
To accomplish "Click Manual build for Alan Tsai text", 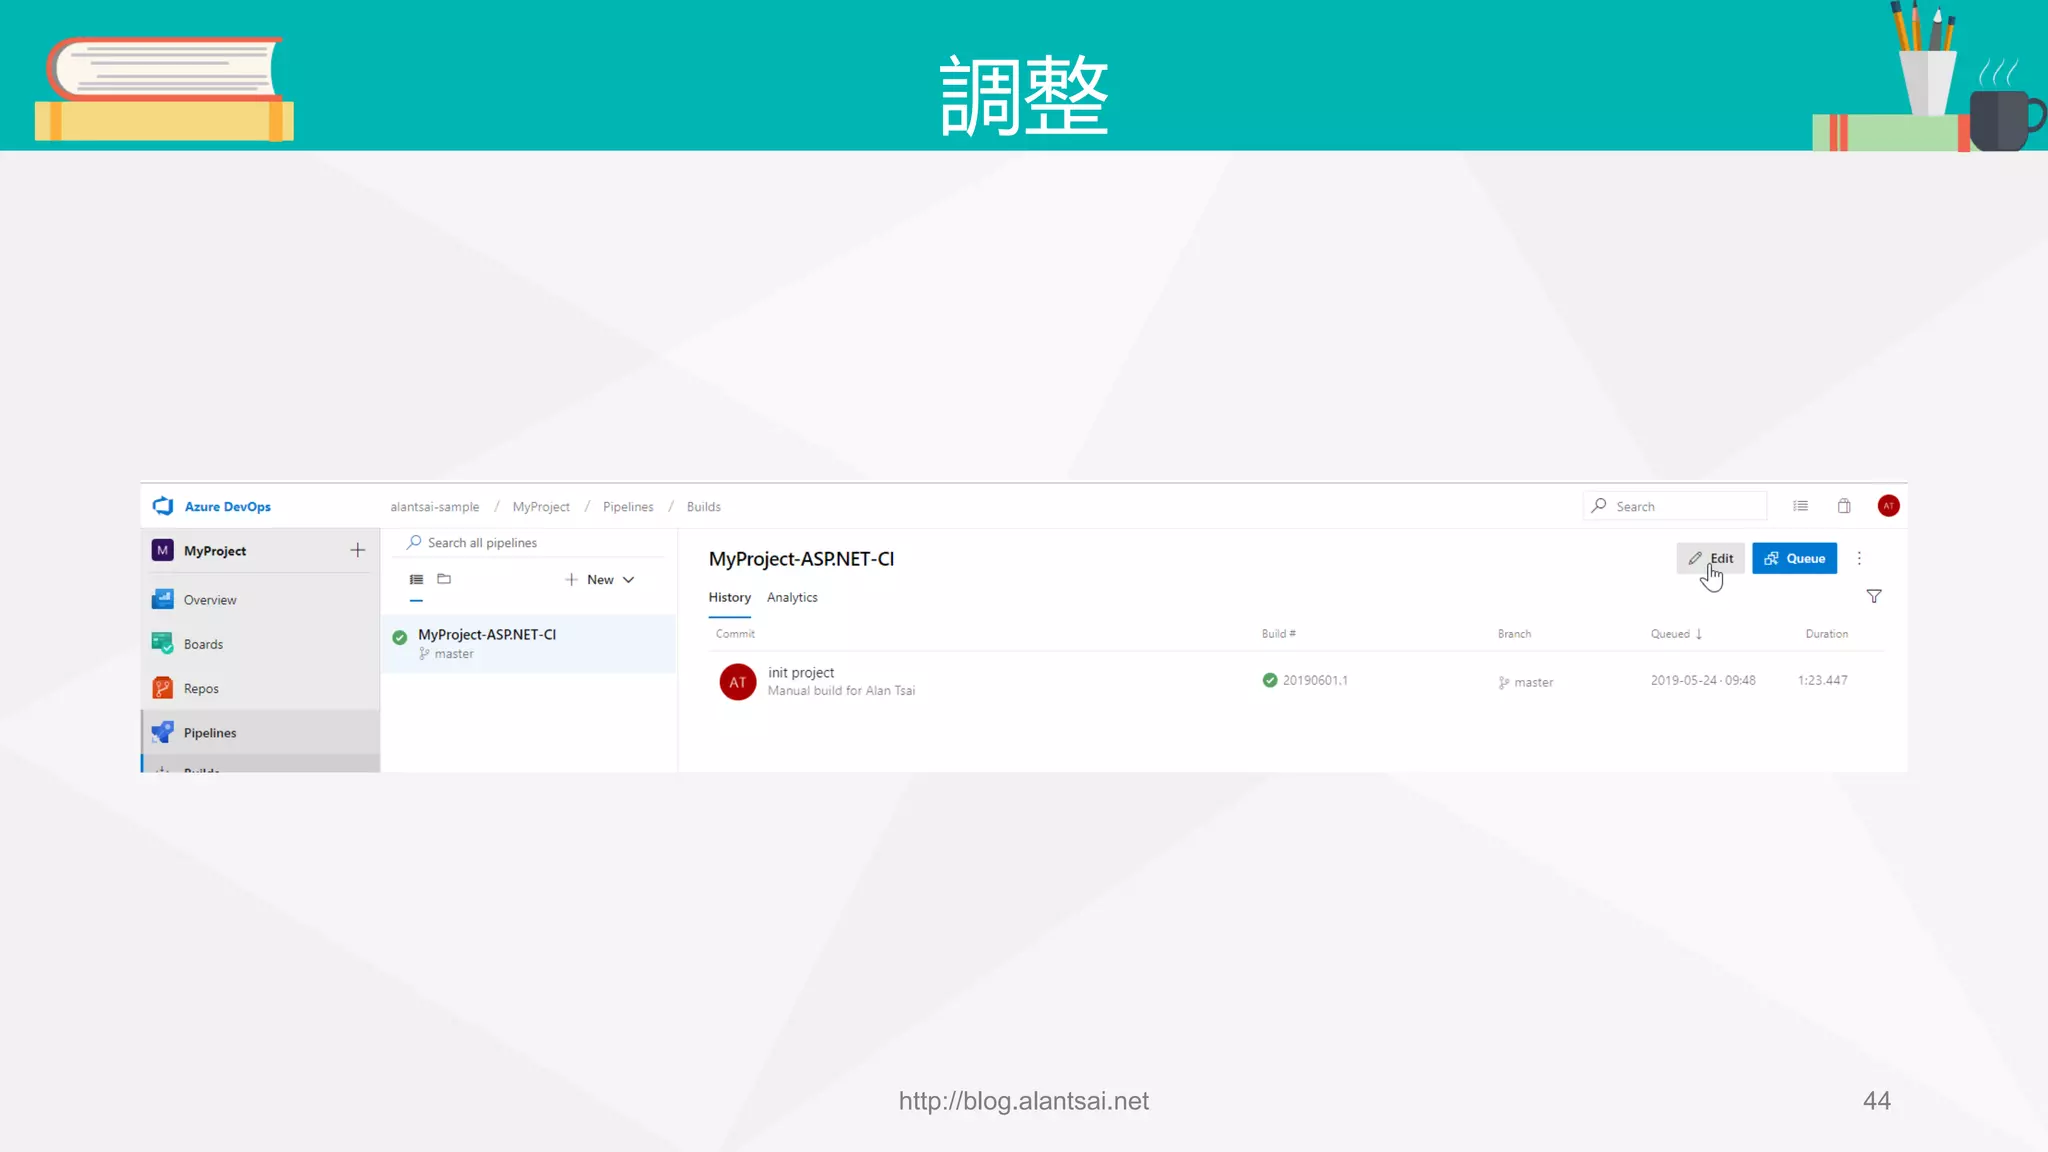I will click(x=841, y=691).
